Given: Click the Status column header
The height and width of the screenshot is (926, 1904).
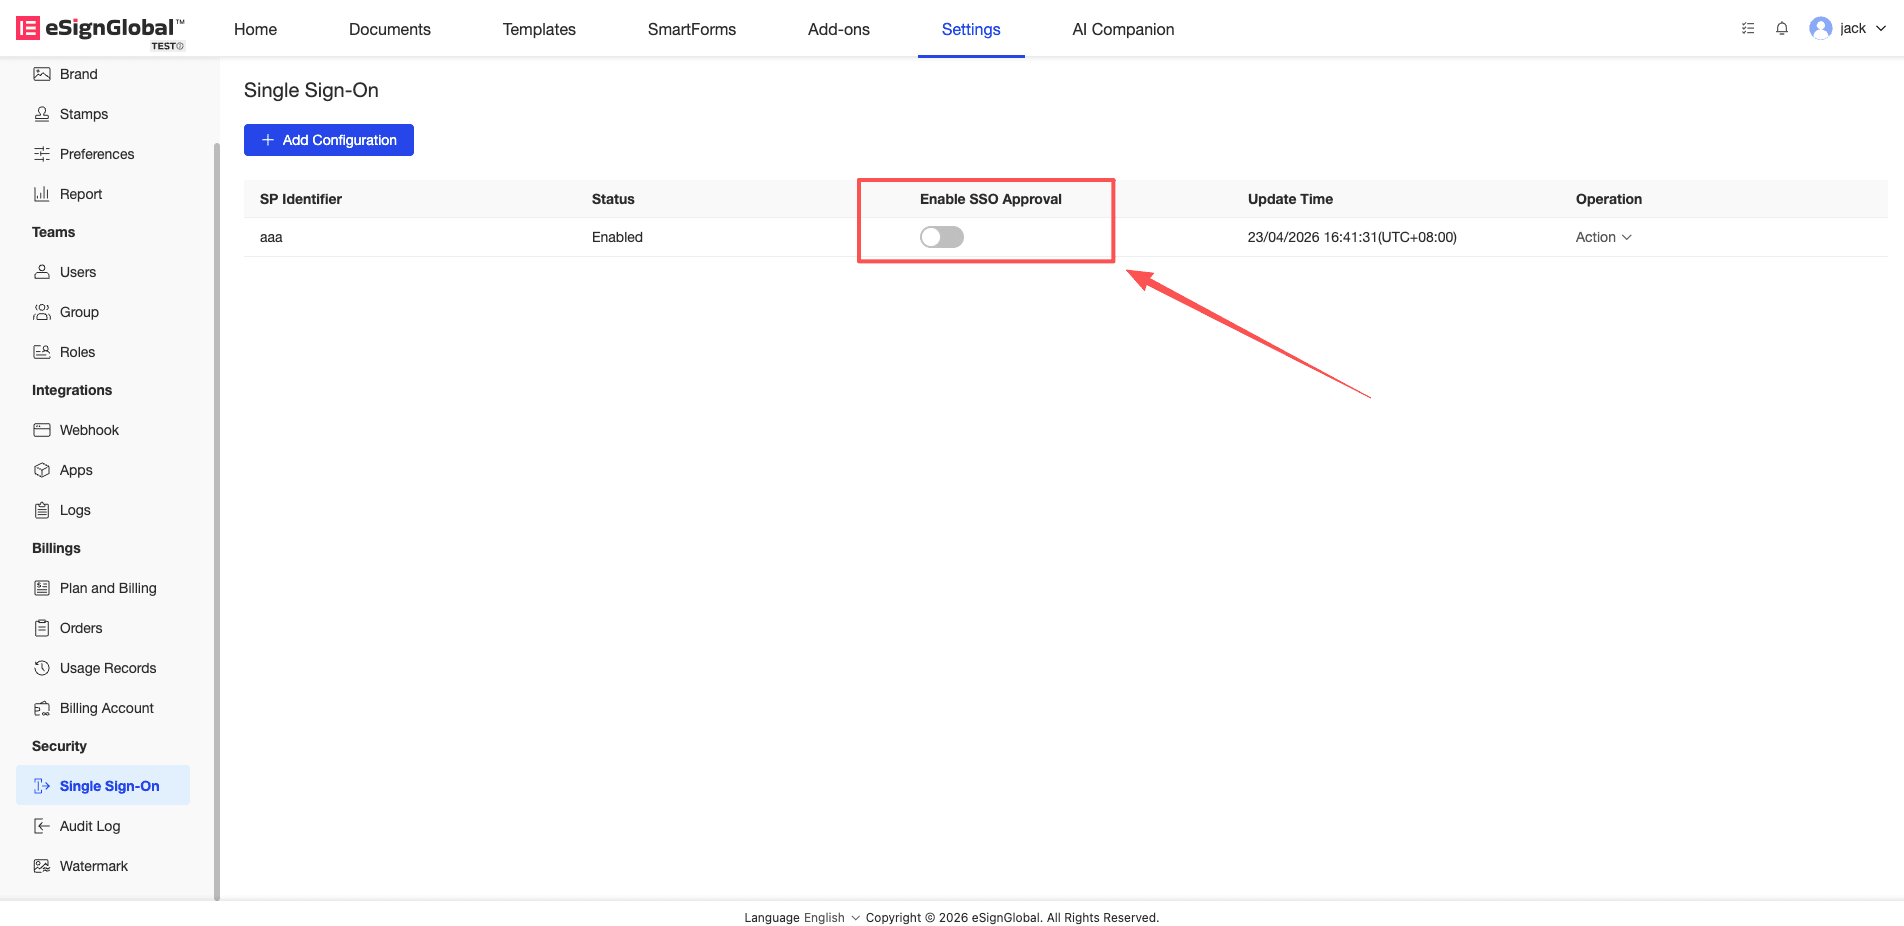Looking at the screenshot, I should coord(613,199).
